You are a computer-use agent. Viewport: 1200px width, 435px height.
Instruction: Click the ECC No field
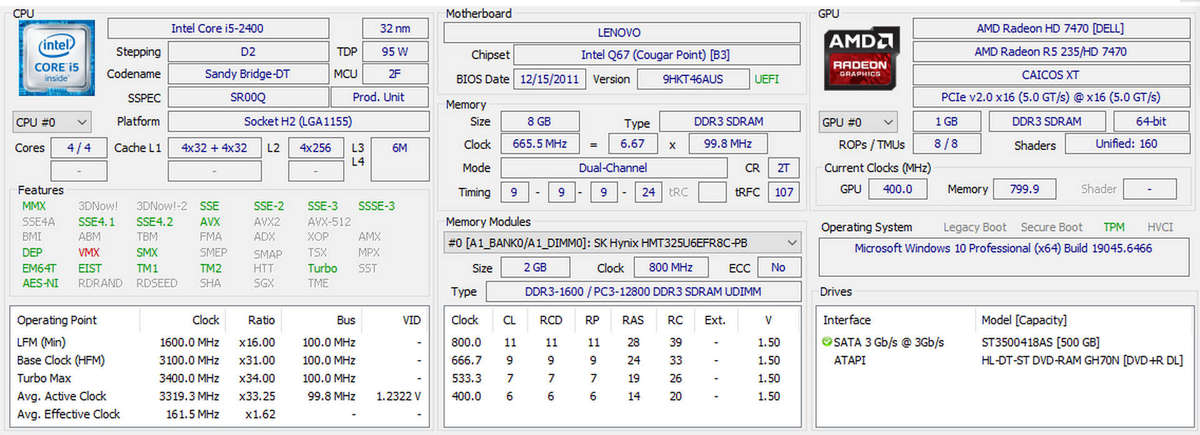(x=779, y=268)
